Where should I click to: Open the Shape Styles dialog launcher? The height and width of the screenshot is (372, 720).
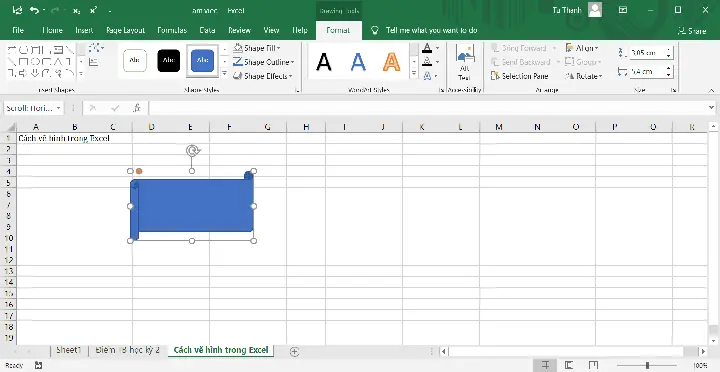(297, 90)
